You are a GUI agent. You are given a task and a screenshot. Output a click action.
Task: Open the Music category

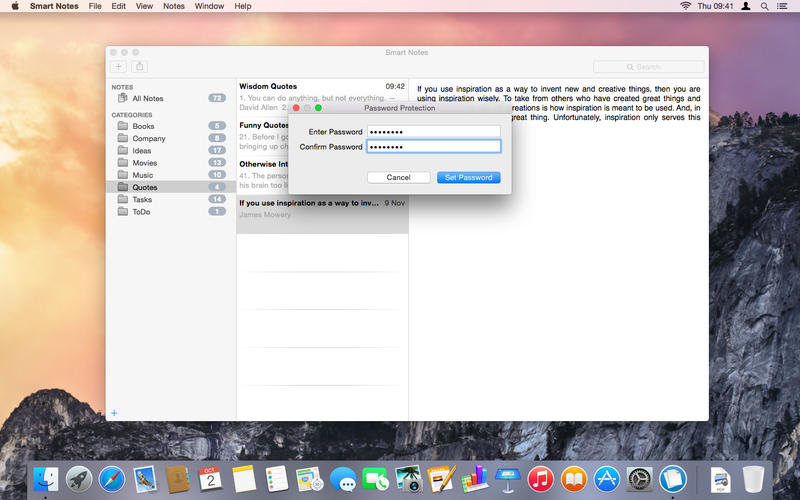pos(171,175)
